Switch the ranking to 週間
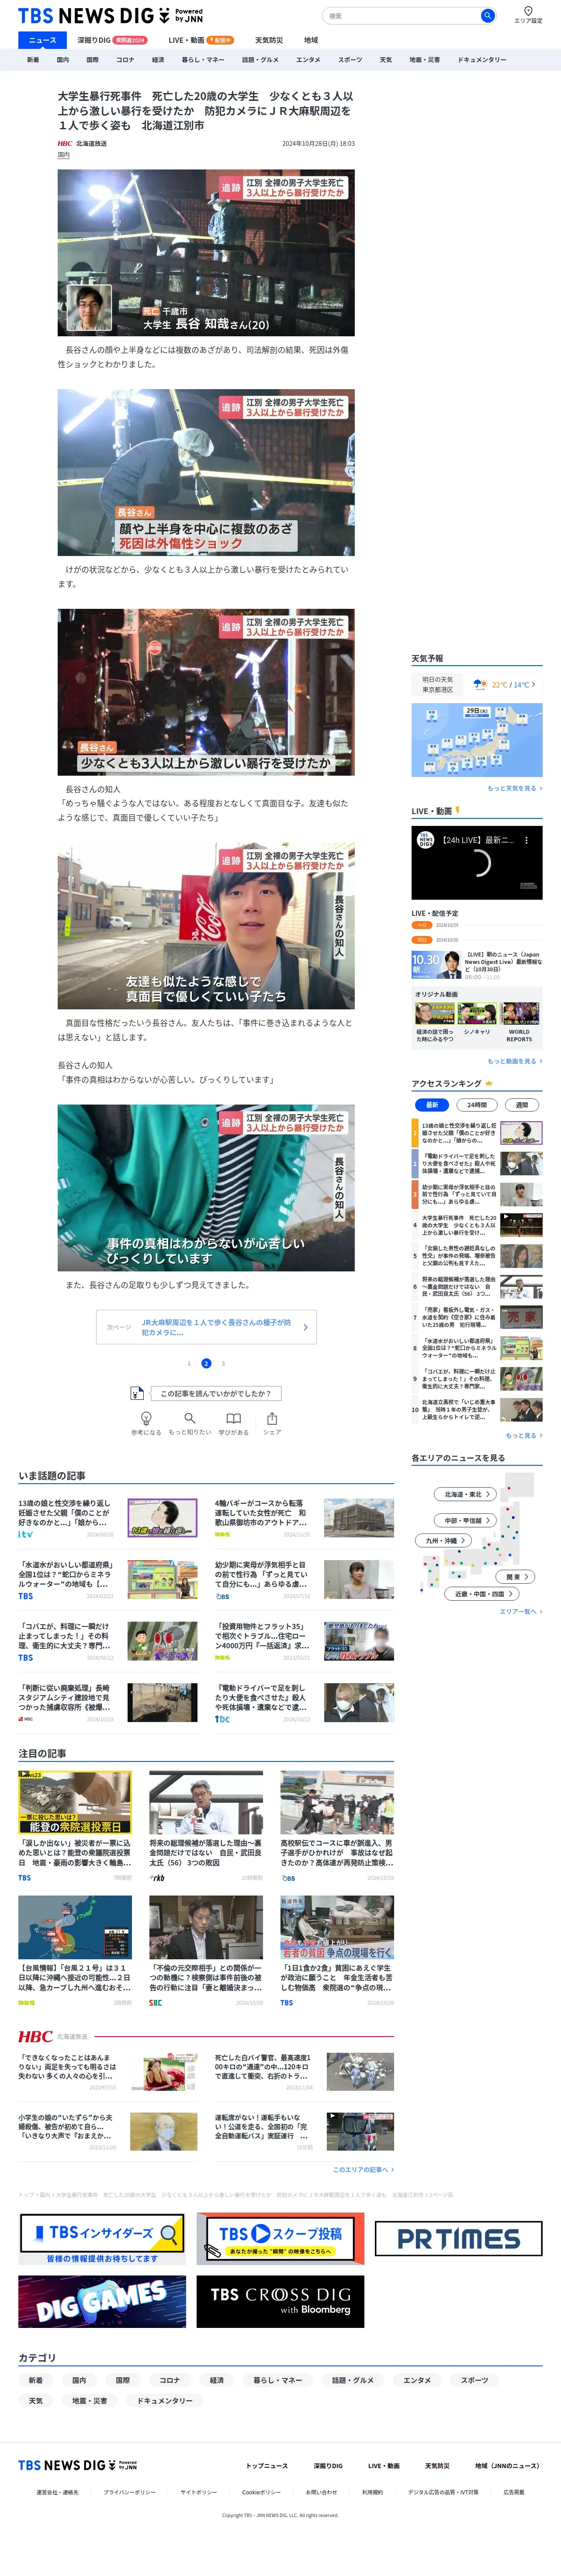This screenshot has width=561, height=2576. (x=522, y=1105)
